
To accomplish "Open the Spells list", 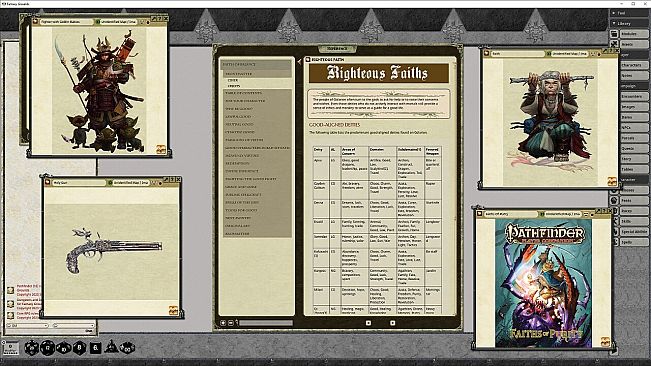I will [634, 242].
